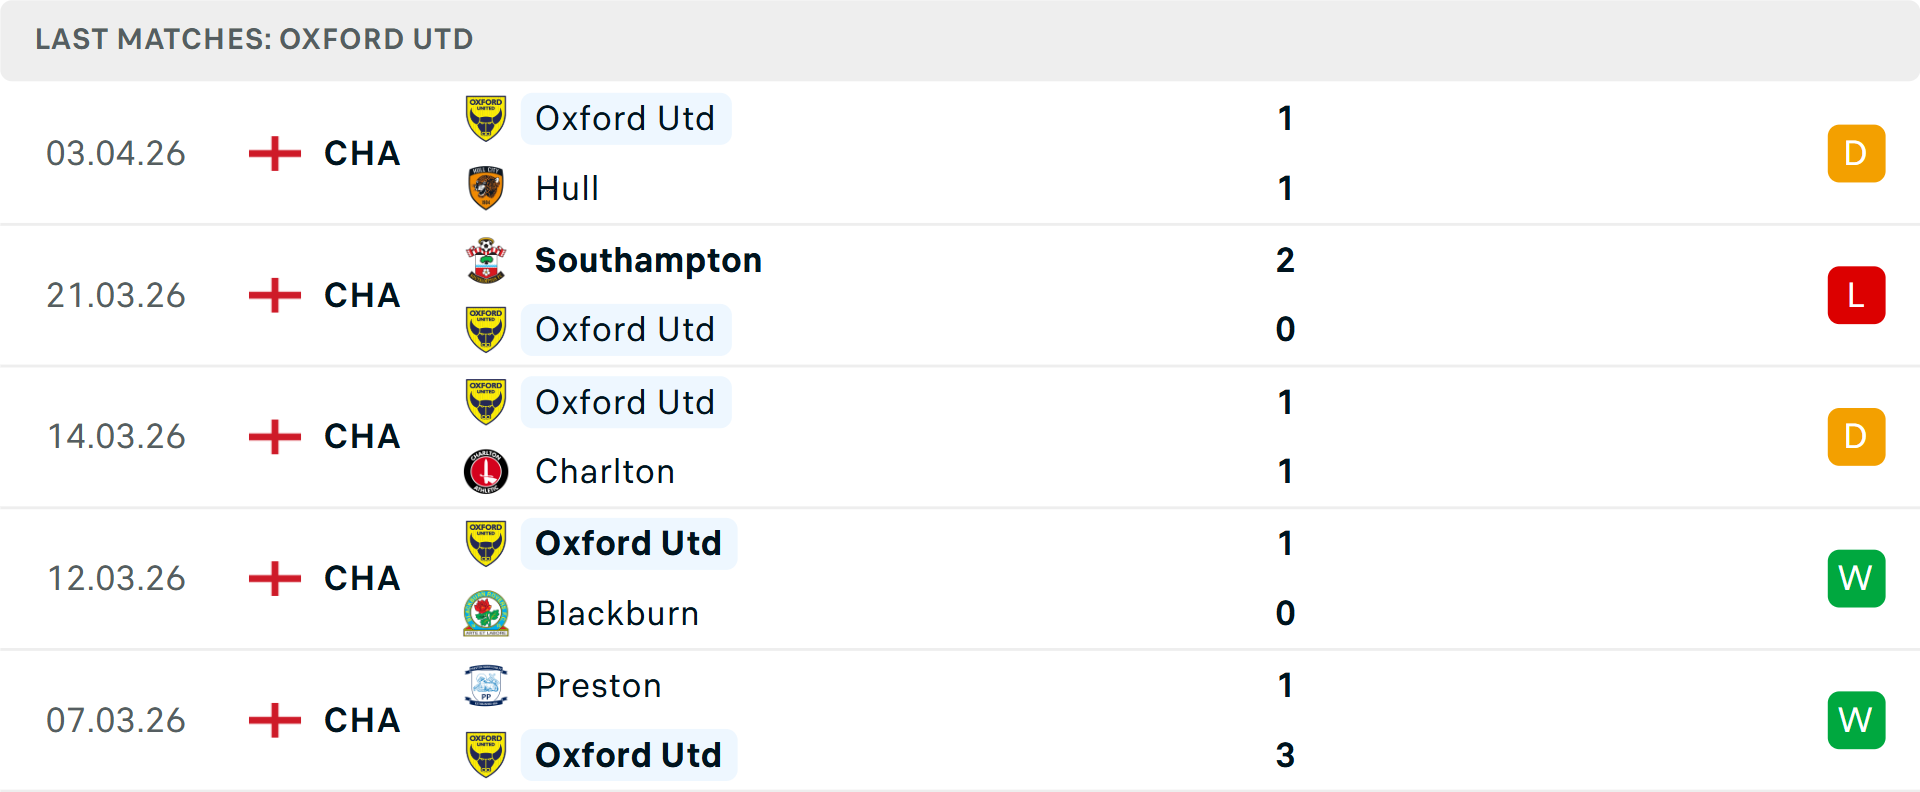Open the D result badge for Hull match
This screenshot has height=792, width=1920.
coord(1856,153)
